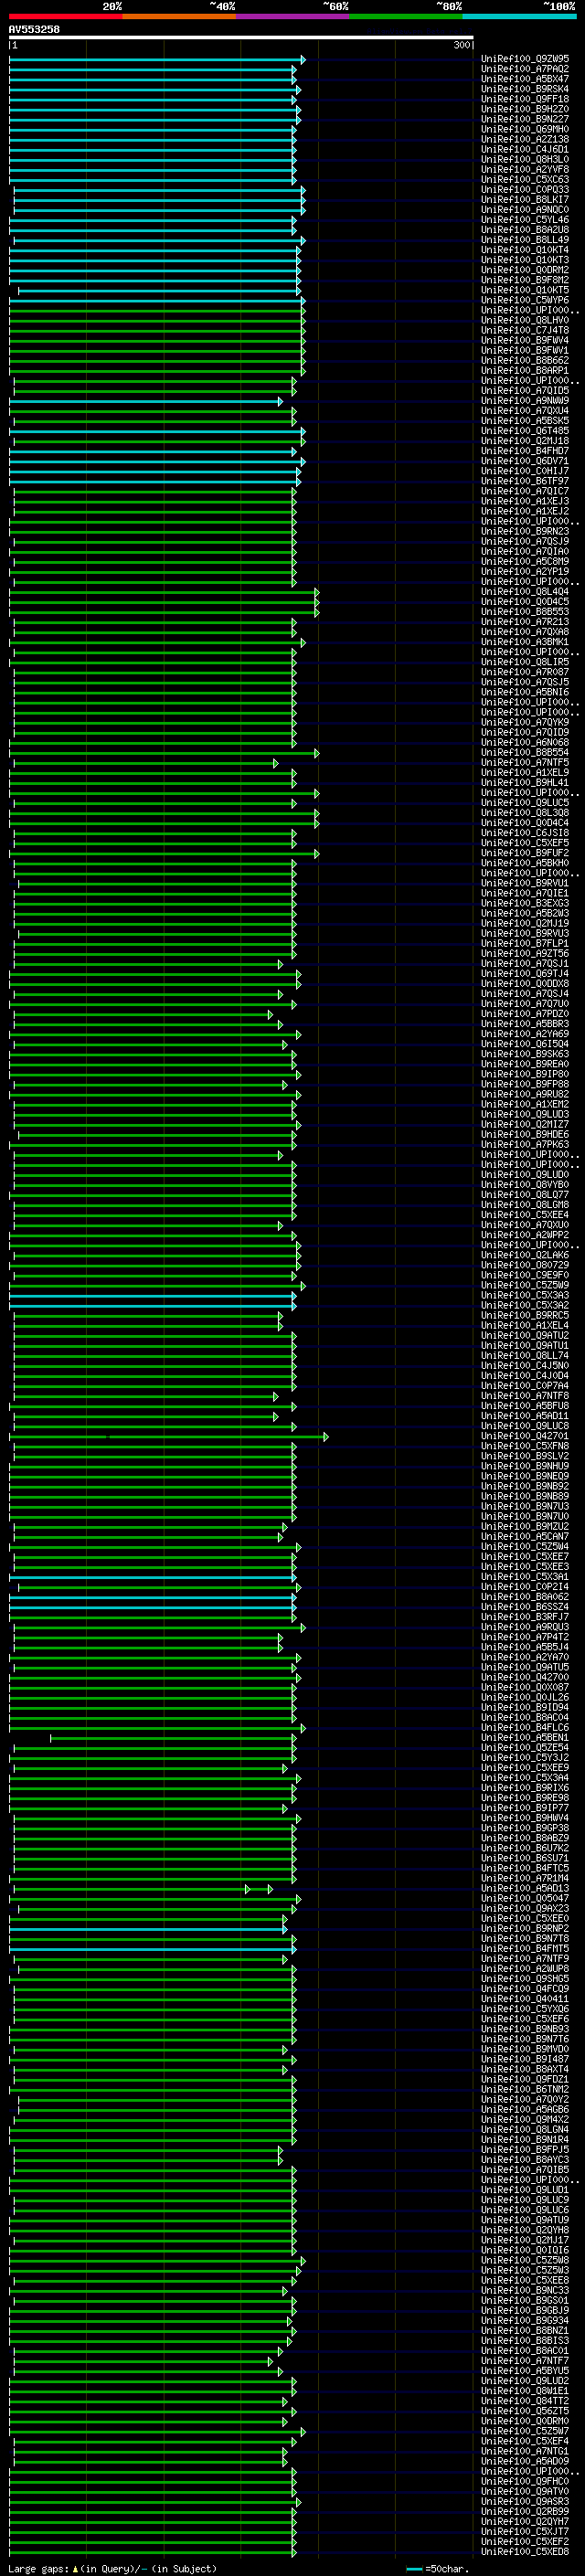The width and height of the screenshot is (585, 2576).
Task: Select hit label UniRef100_C5X3A1
Action: tap(525, 1577)
